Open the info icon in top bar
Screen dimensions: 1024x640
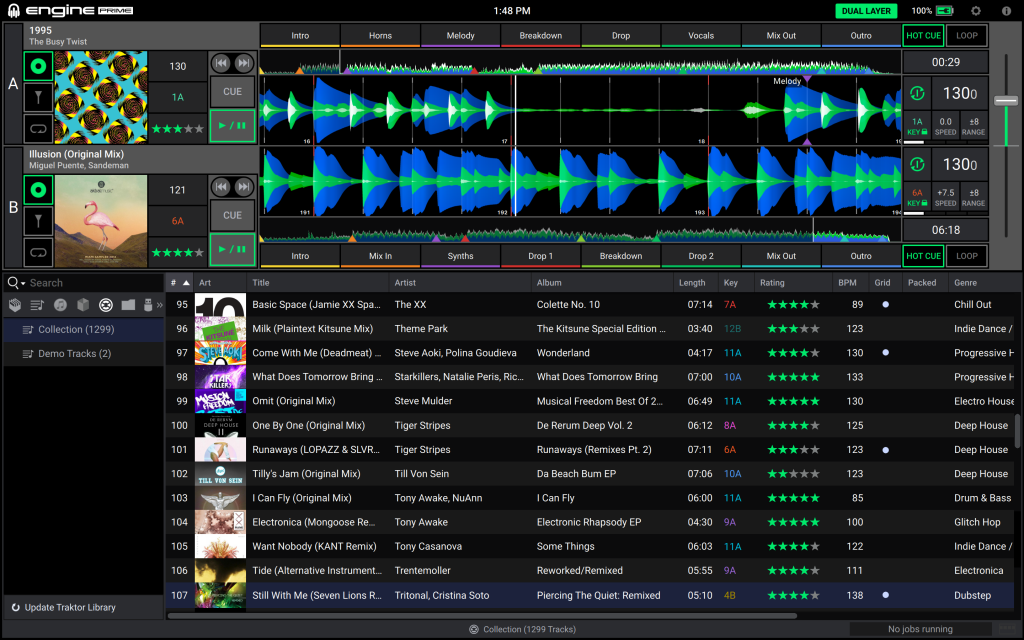pyautogui.click(x=1006, y=11)
